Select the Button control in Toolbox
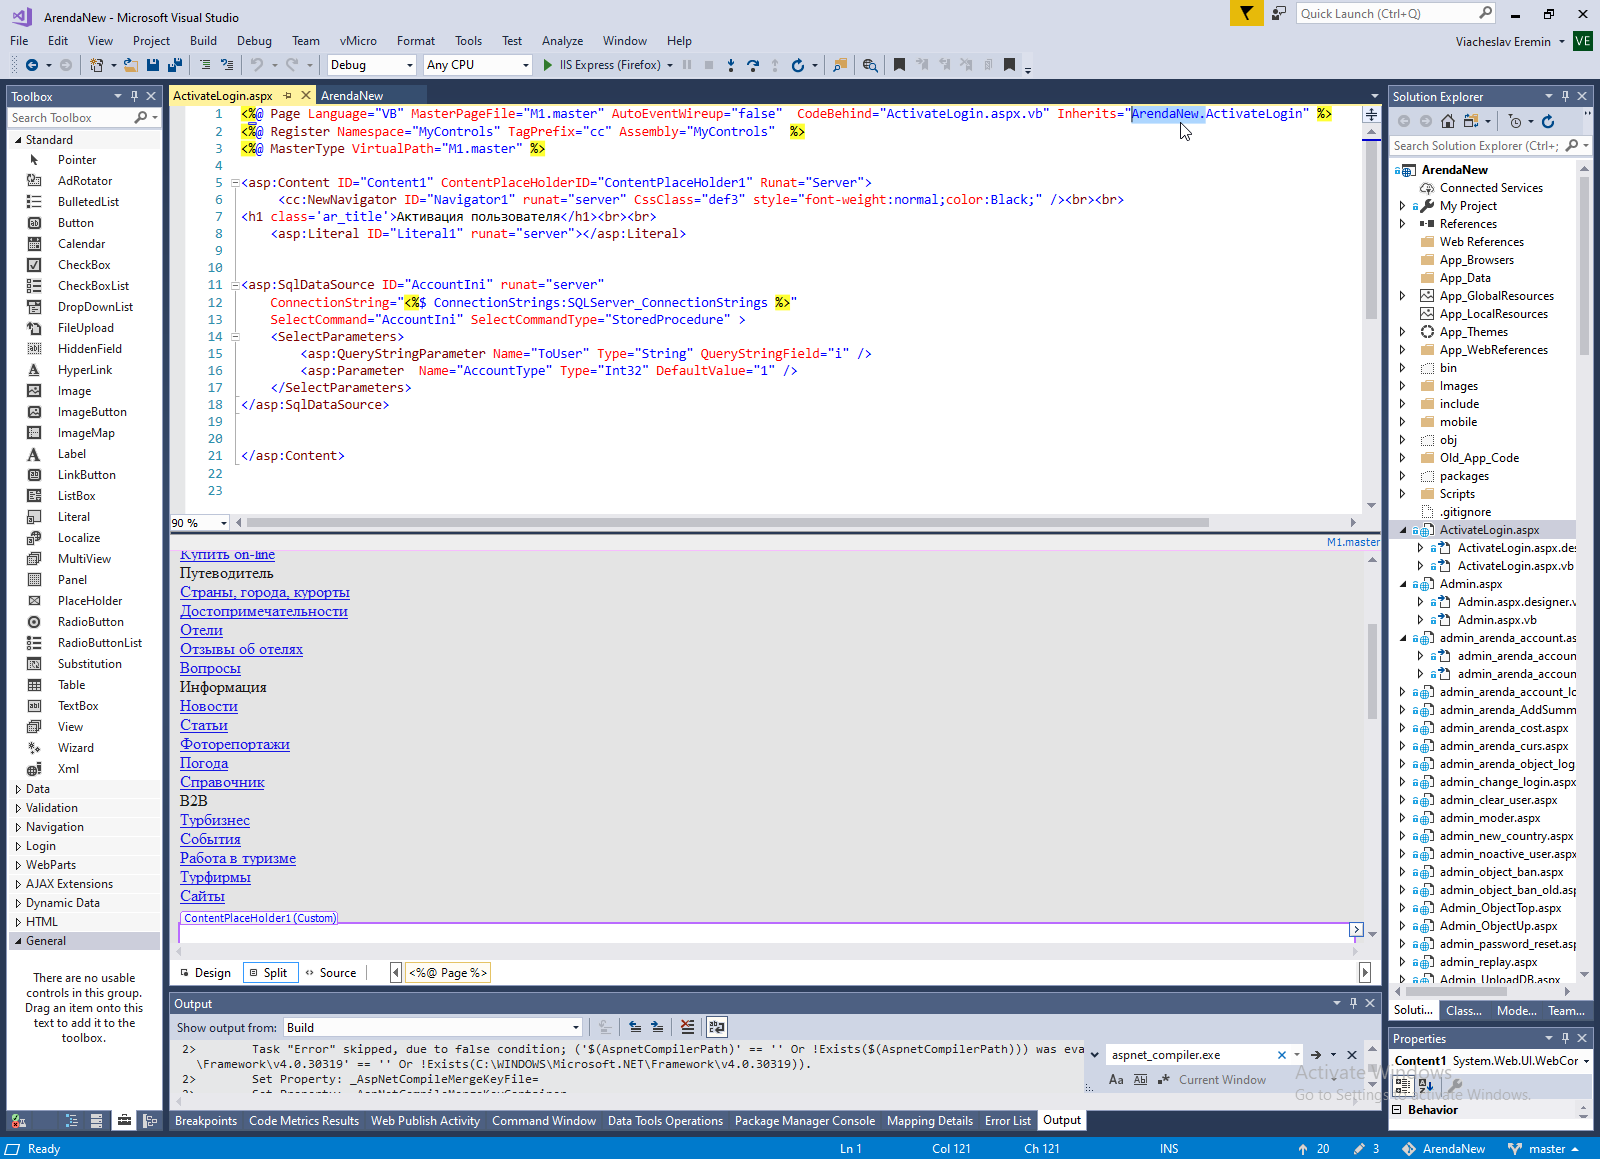The width and height of the screenshot is (1600, 1159). (x=76, y=223)
